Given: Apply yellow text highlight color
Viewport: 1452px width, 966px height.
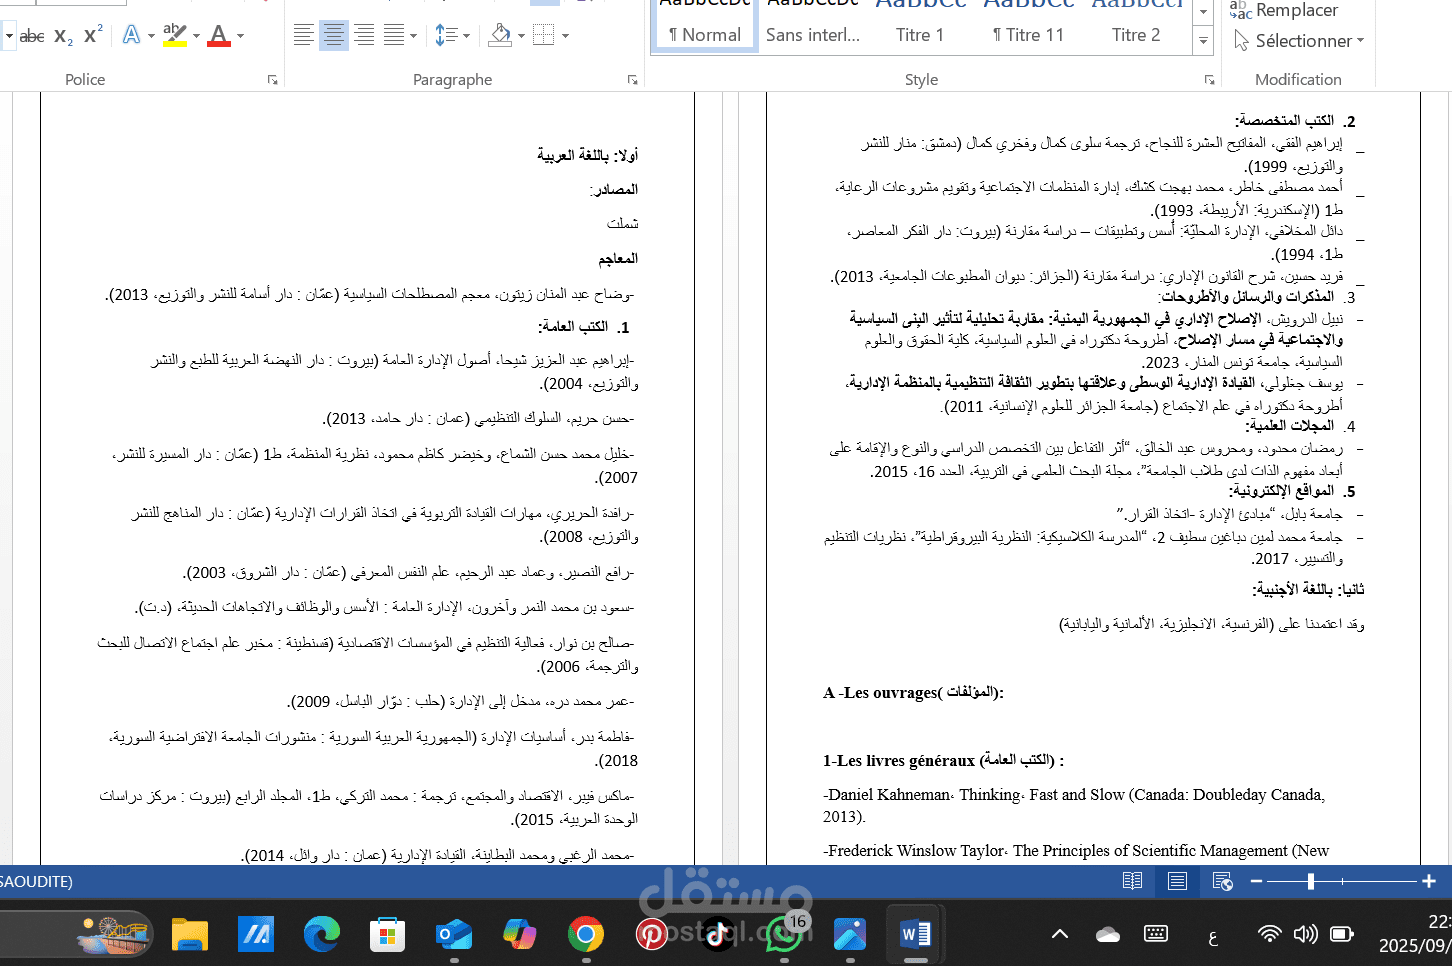Looking at the screenshot, I should point(175,36).
